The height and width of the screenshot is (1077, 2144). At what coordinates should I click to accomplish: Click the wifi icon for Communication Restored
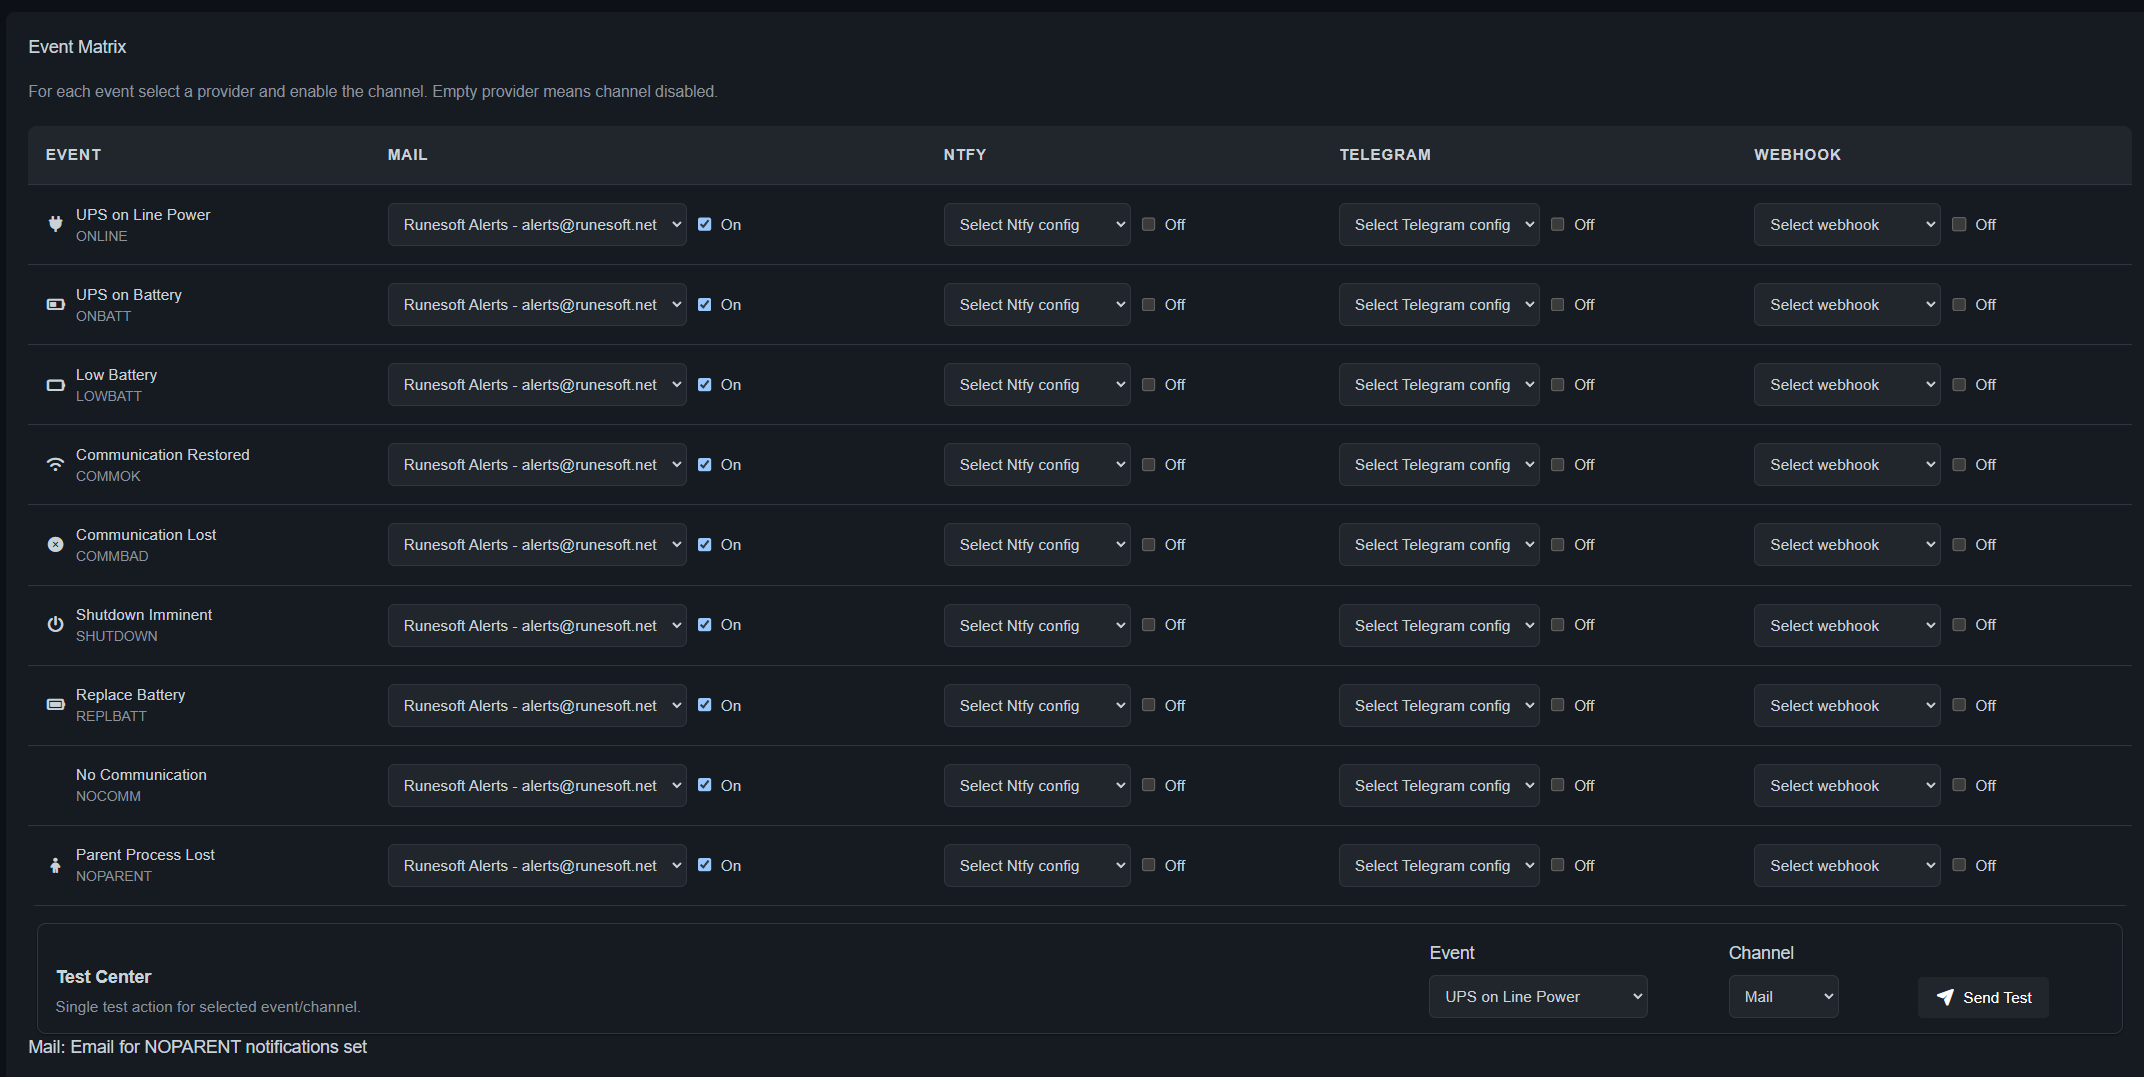tap(56, 465)
